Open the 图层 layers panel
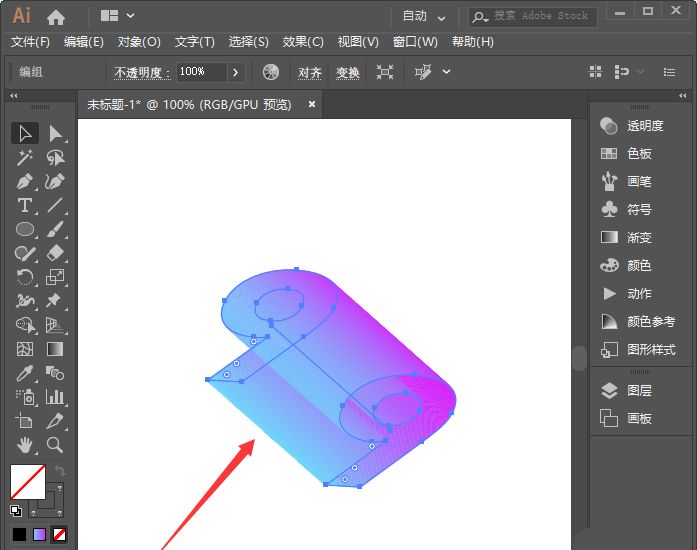 click(639, 391)
